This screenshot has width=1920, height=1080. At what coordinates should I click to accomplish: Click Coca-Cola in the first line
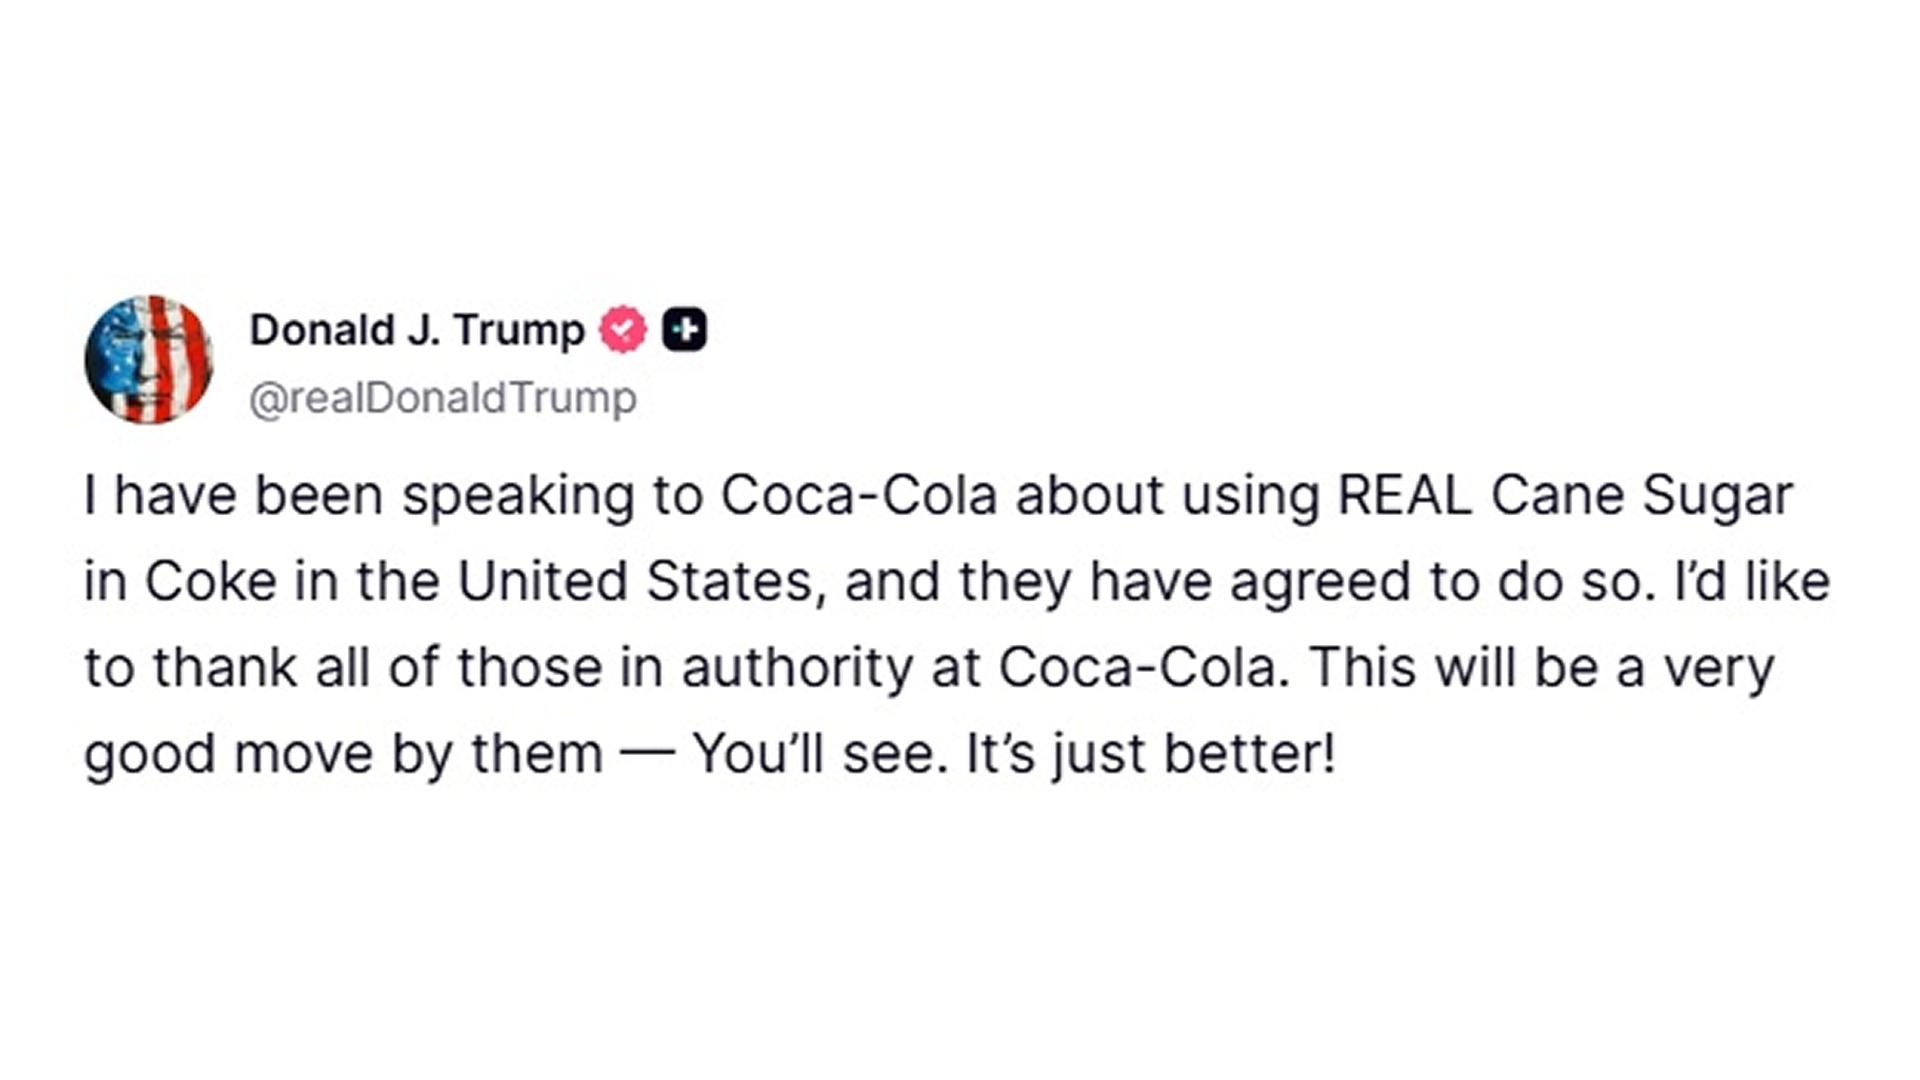(859, 496)
